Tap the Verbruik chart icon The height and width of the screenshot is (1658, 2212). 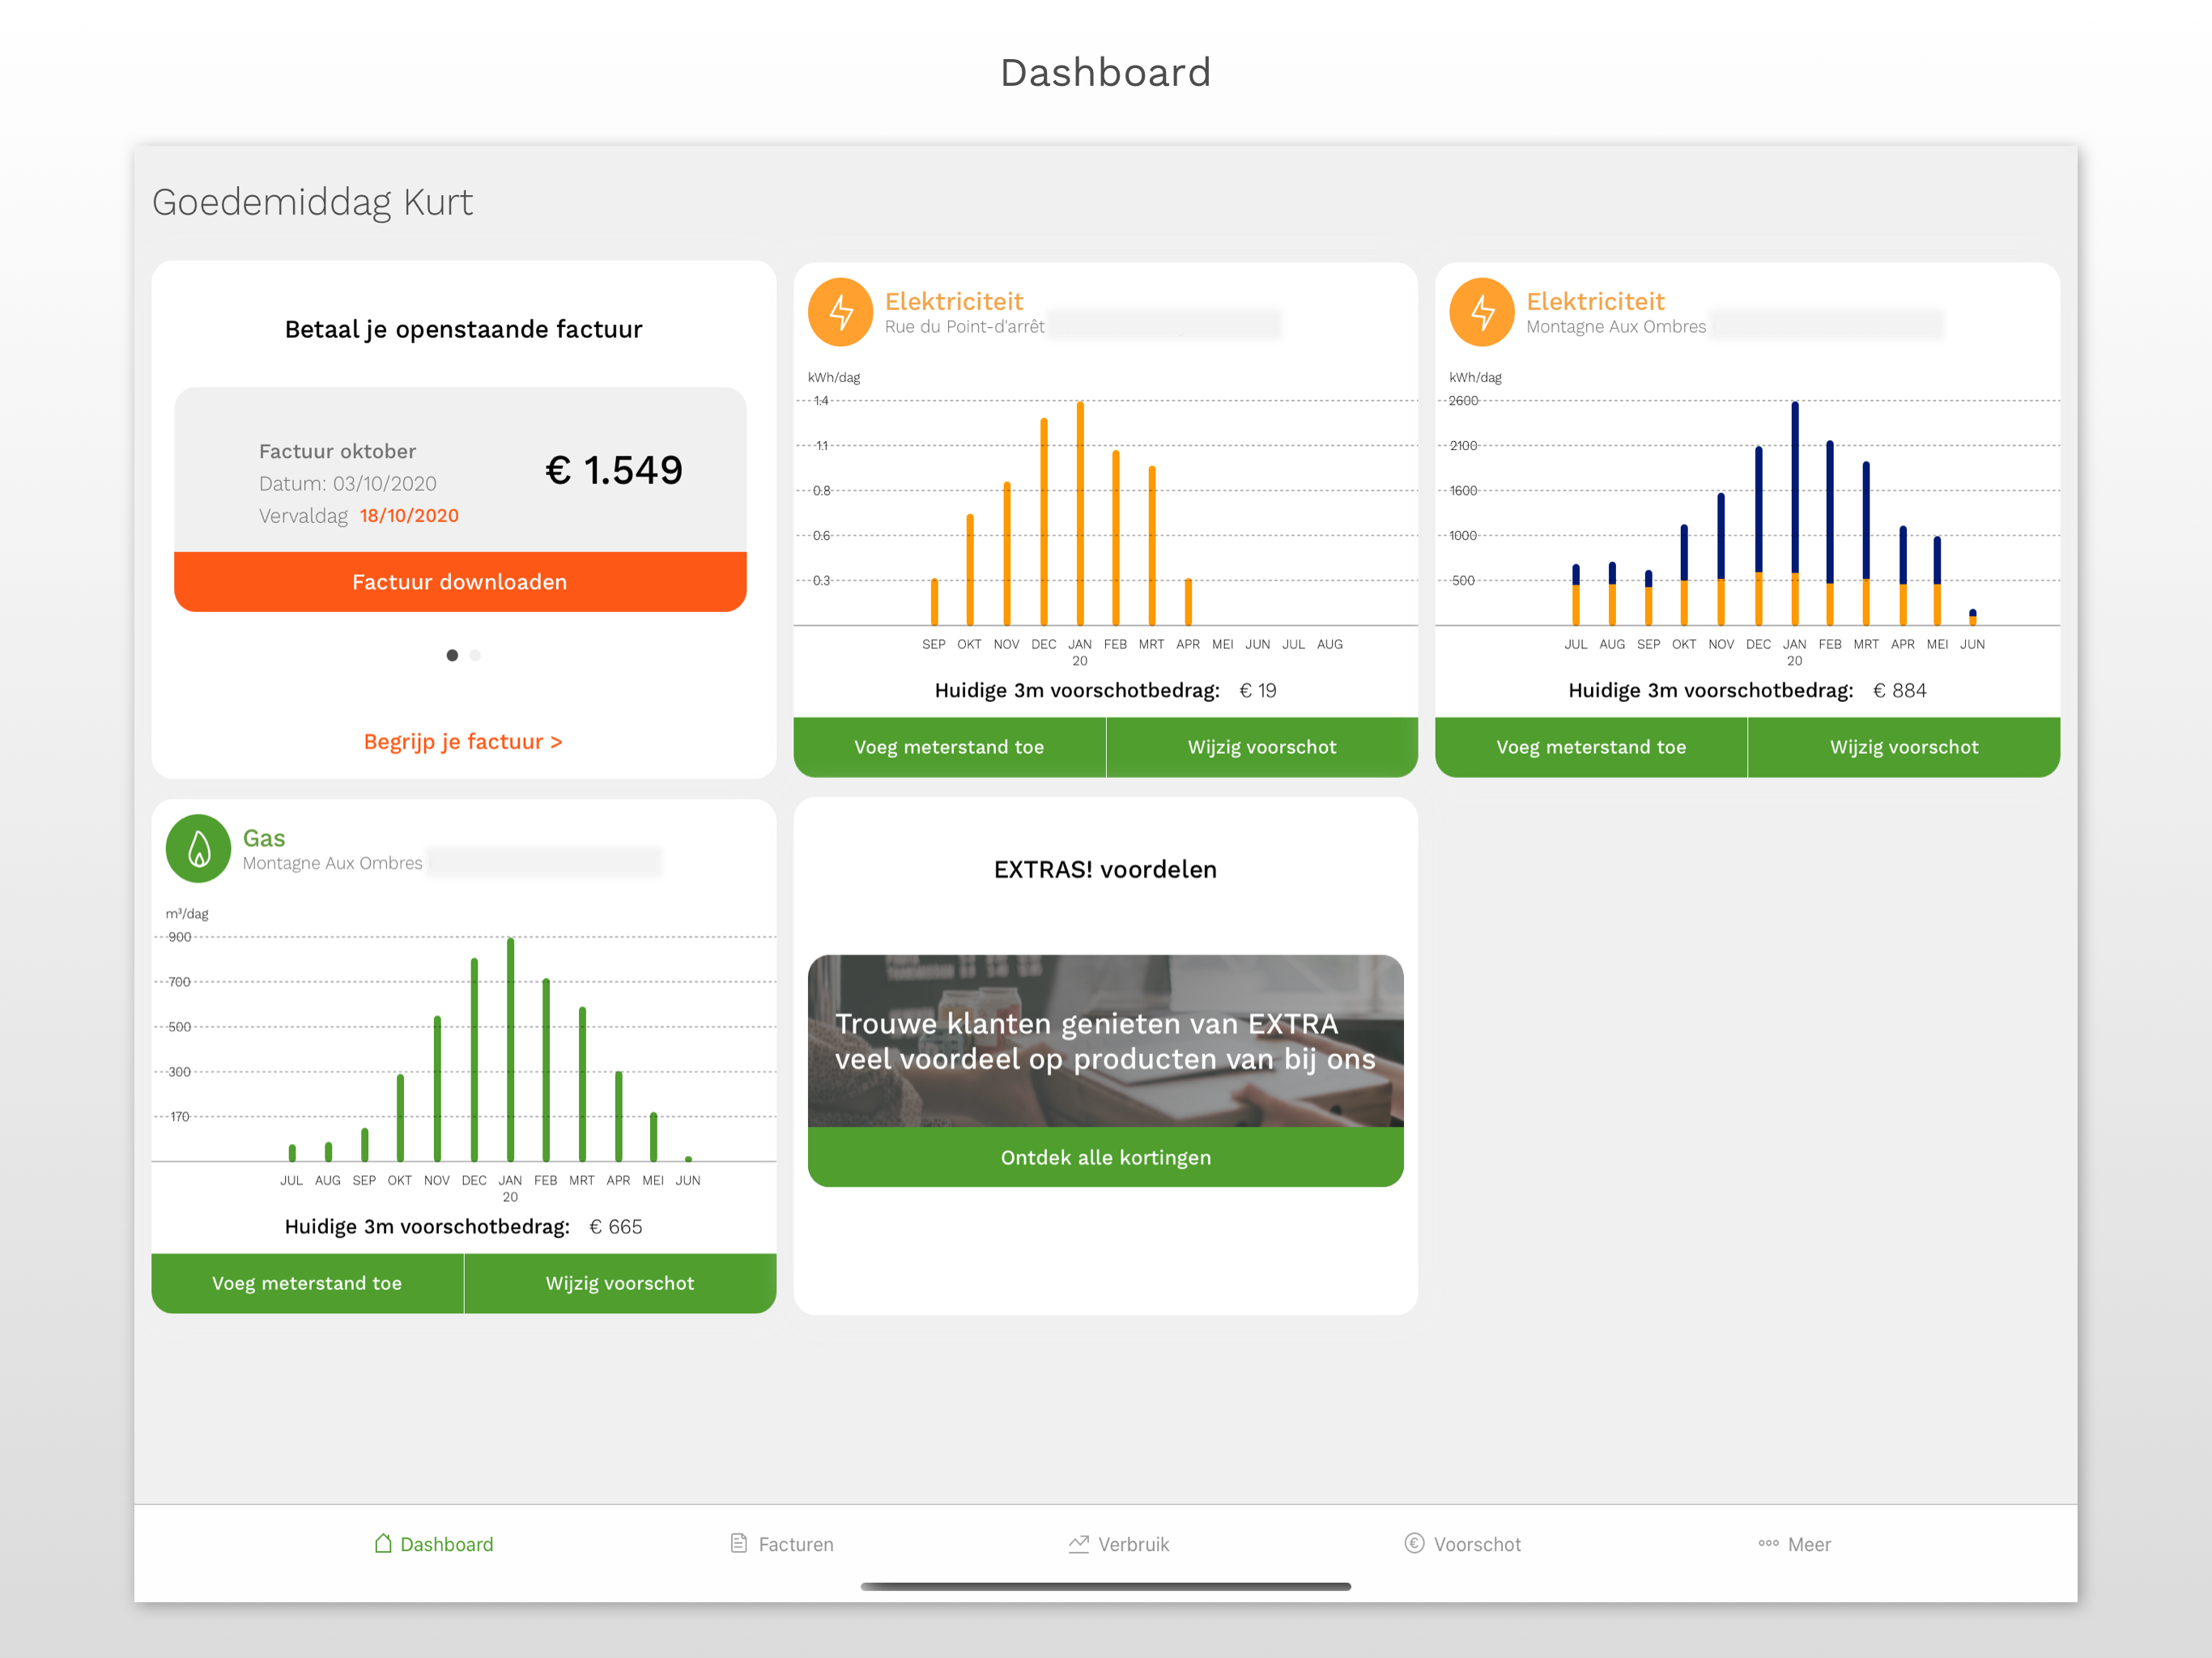(x=1078, y=1543)
